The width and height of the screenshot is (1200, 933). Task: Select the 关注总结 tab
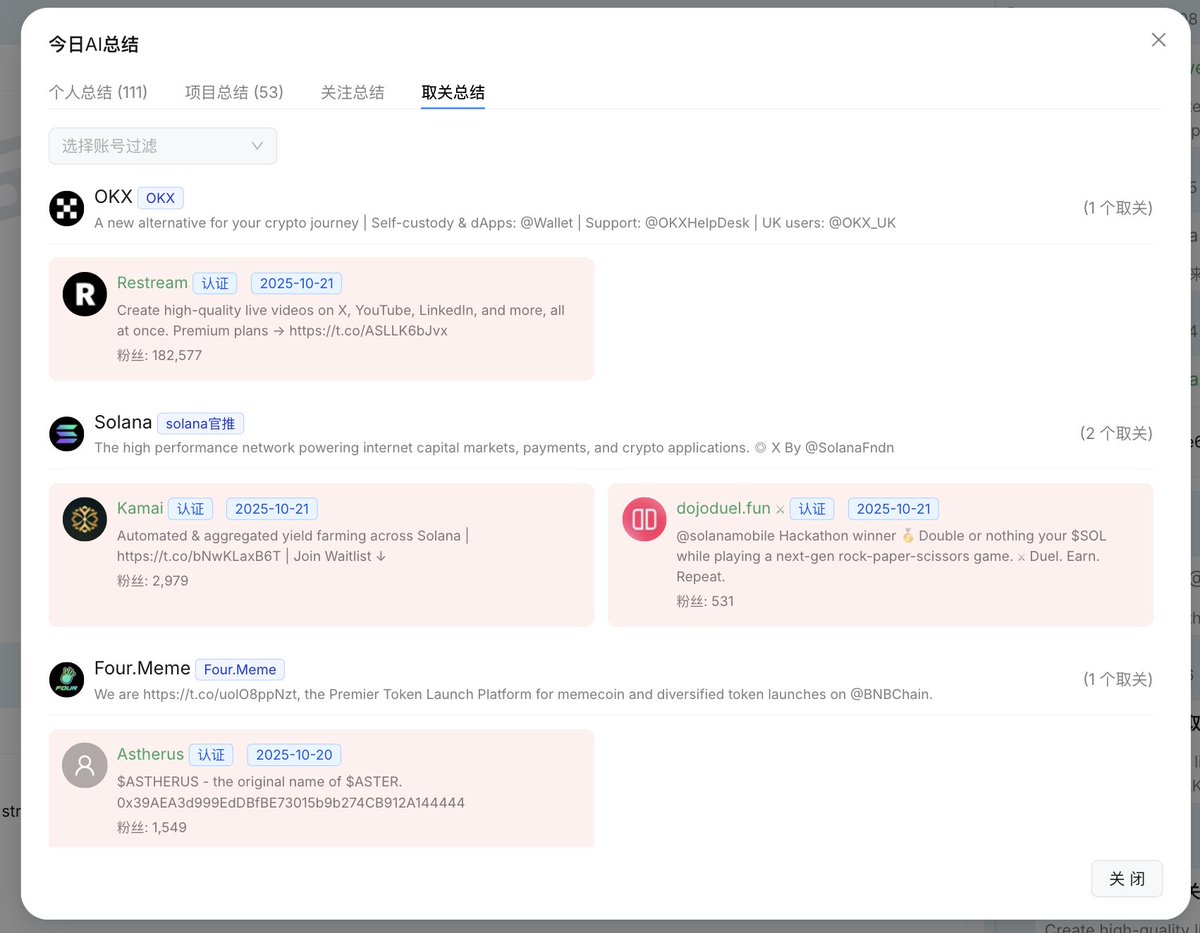coord(352,92)
